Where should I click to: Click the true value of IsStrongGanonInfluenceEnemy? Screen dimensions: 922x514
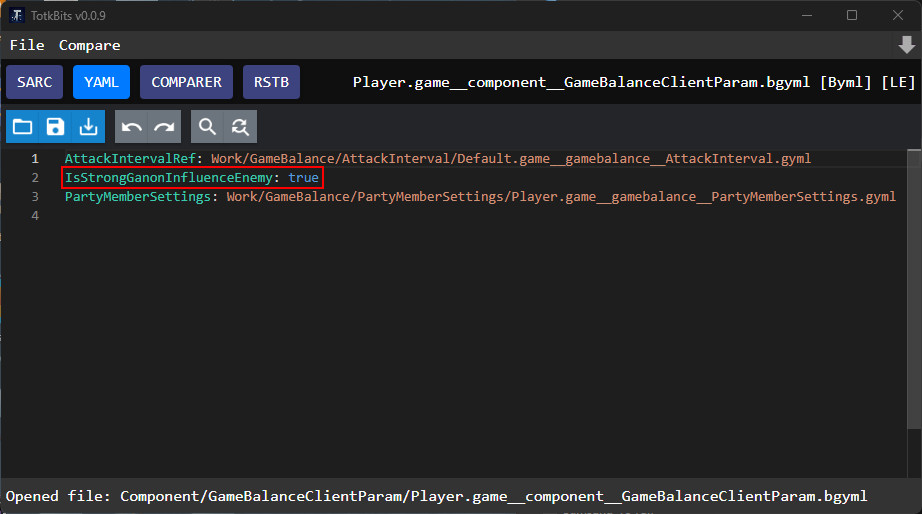pyautogui.click(x=303, y=178)
